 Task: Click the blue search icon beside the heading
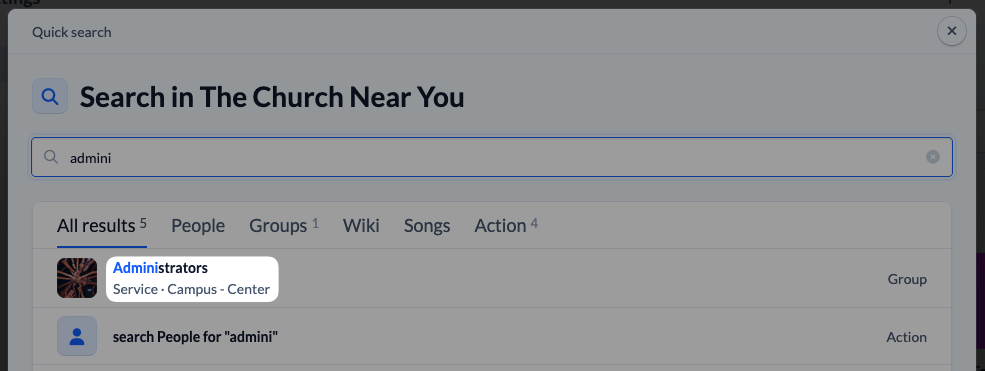point(50,96)
